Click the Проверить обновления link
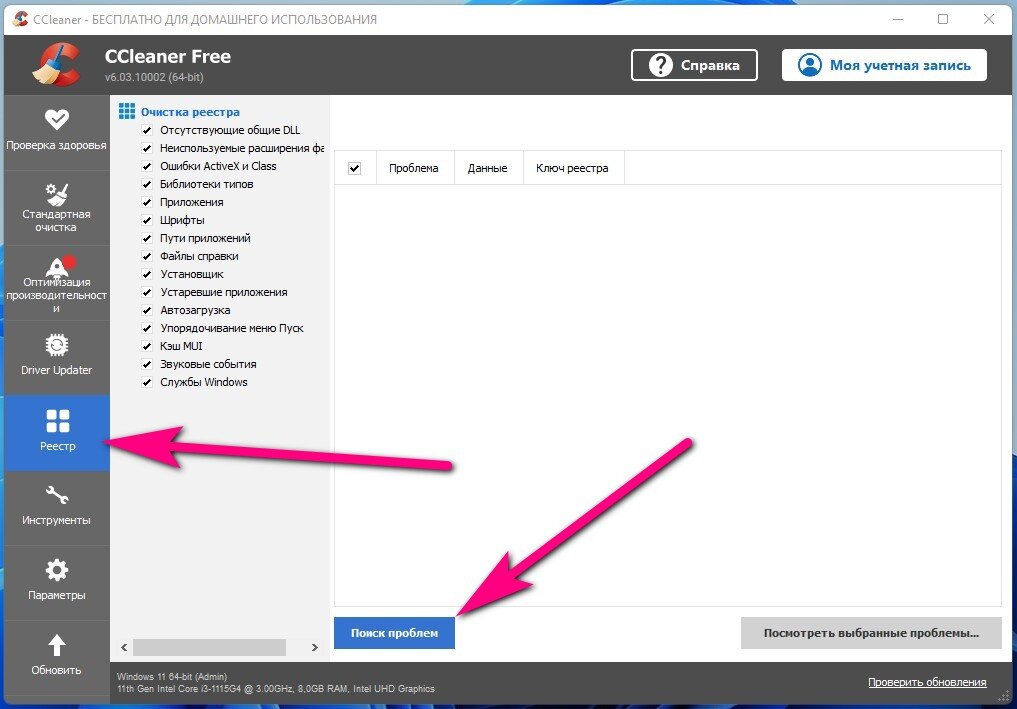This screenshot has height=709, width=1017. [927, 682]
